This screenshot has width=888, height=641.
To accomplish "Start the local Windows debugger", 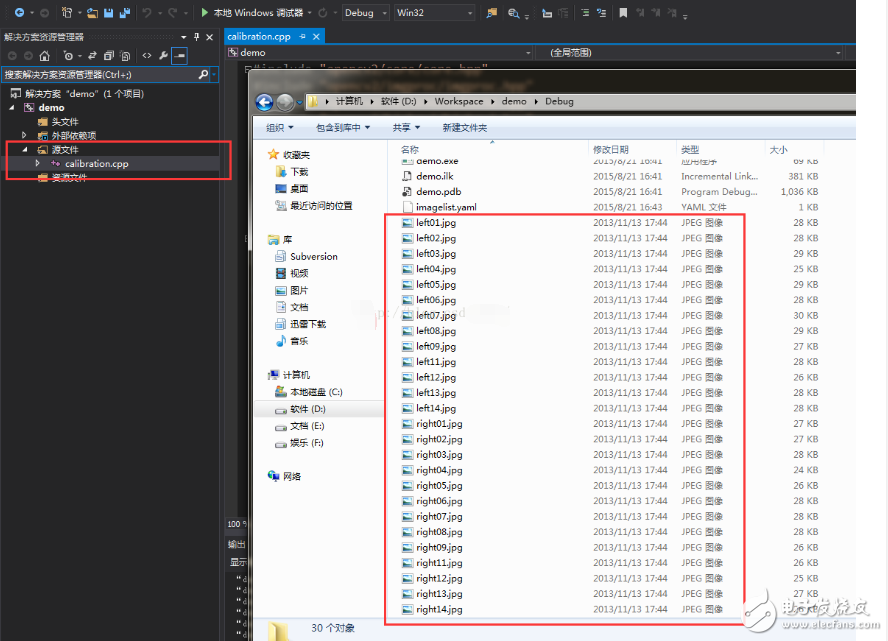I will click(250, 13).
